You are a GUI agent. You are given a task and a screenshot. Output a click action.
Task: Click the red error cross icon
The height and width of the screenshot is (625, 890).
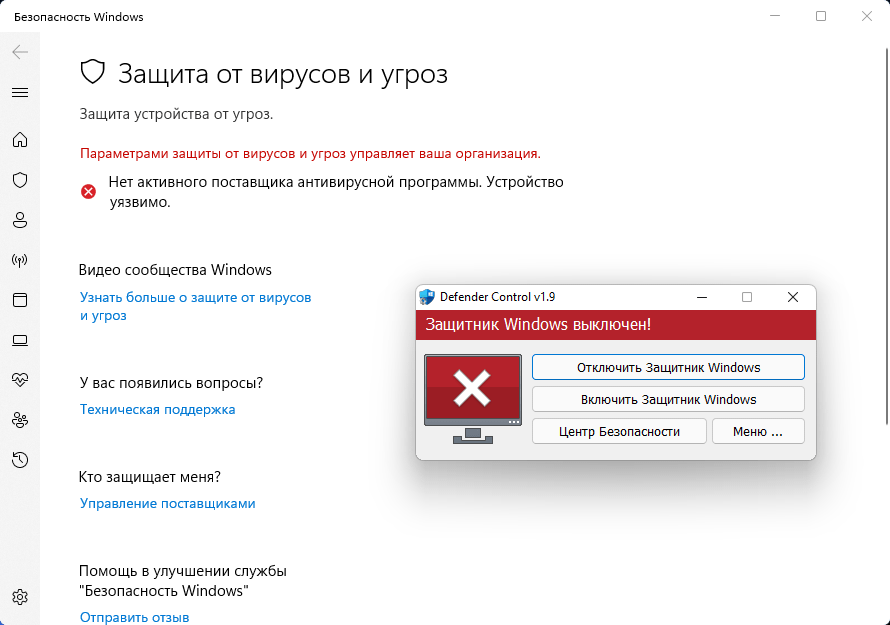[x=89, y=192]
